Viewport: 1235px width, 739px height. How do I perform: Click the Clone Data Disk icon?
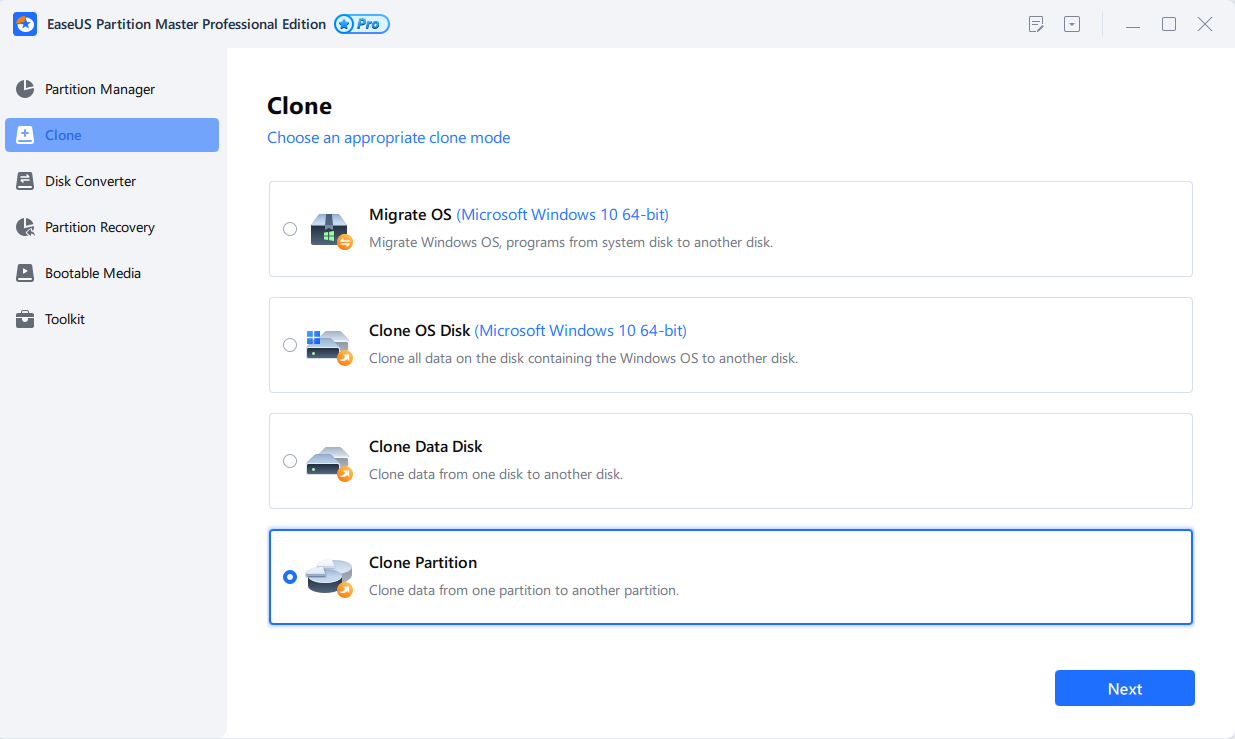329,461
